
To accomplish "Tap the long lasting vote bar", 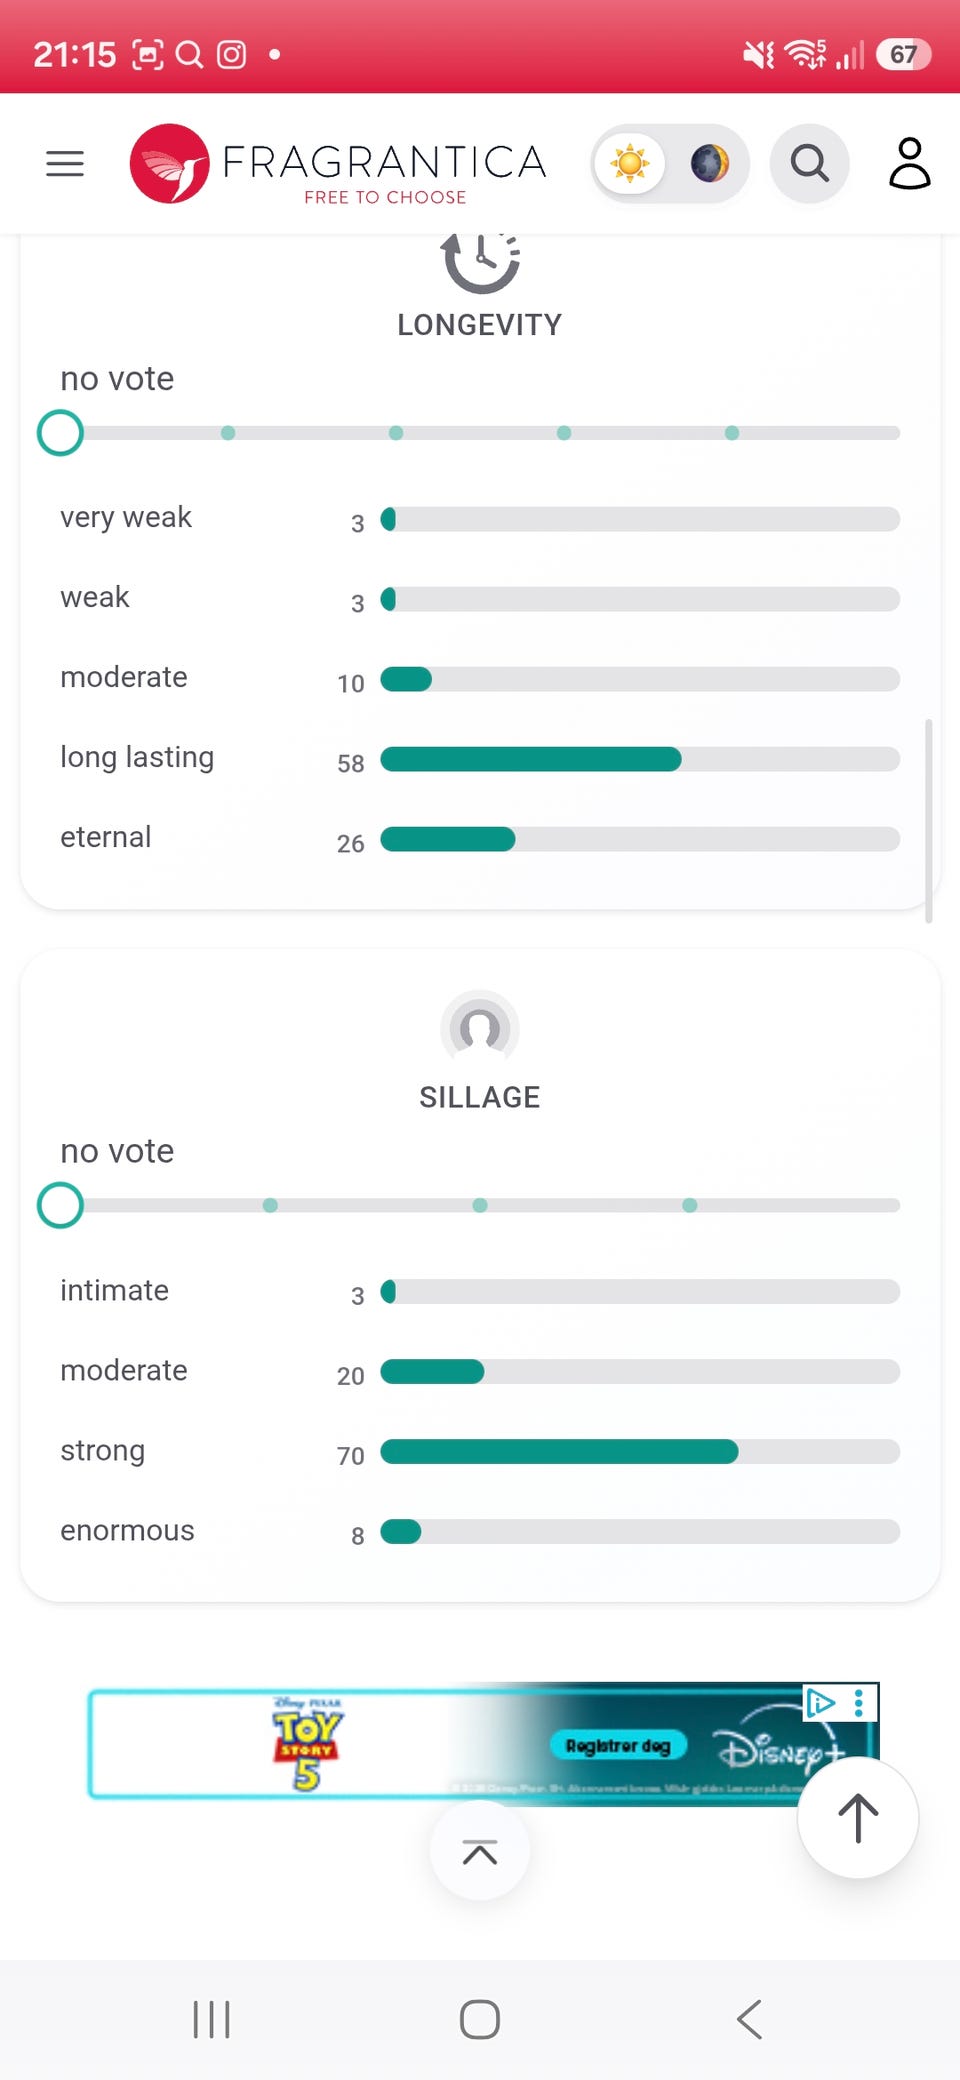I will pyautogui.click(x=640, y=759).
